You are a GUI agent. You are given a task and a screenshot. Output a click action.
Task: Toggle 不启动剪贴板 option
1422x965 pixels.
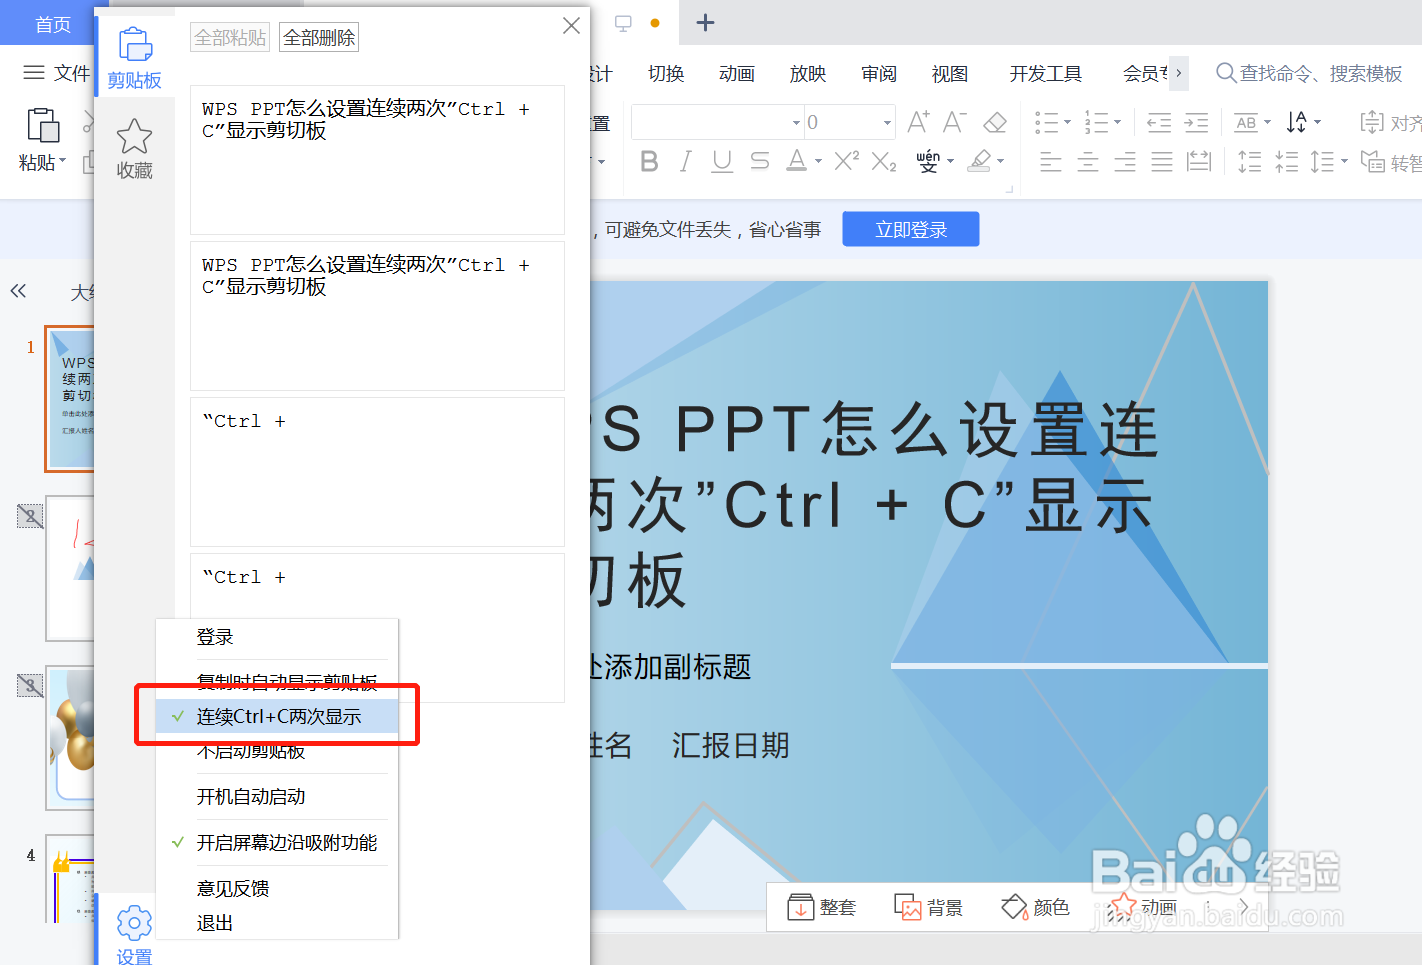(277, 751)
